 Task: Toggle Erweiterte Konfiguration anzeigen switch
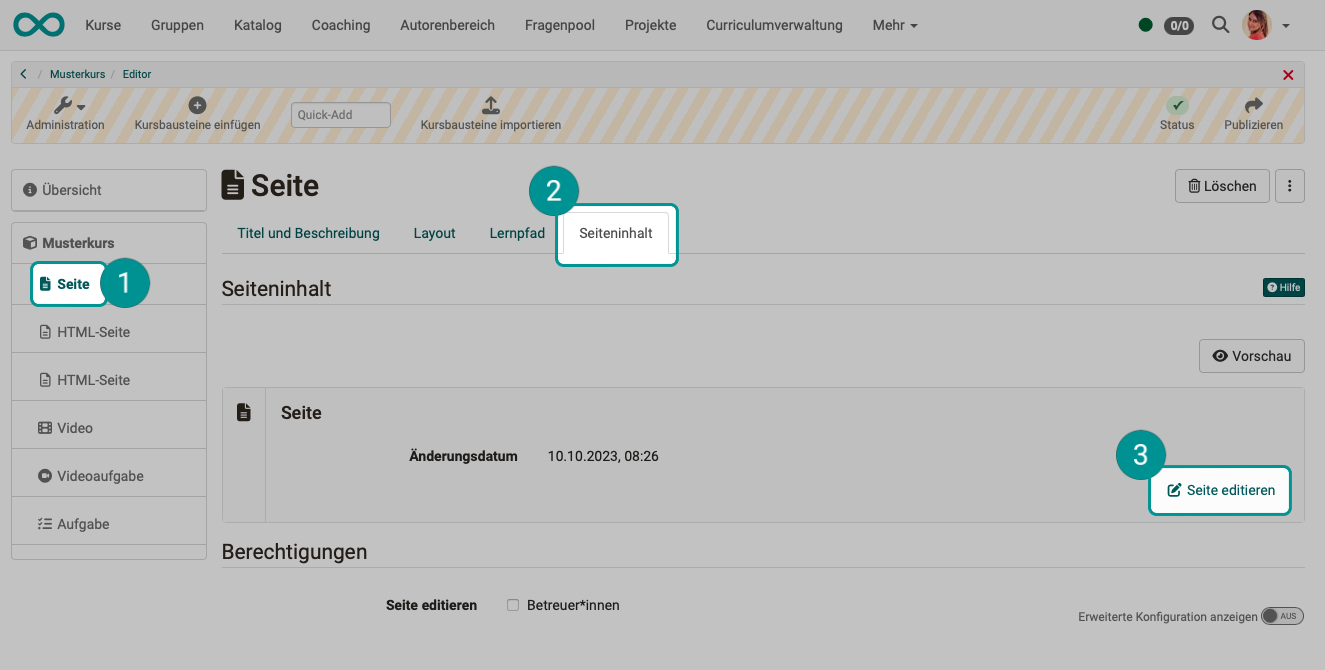point(1282,616)
